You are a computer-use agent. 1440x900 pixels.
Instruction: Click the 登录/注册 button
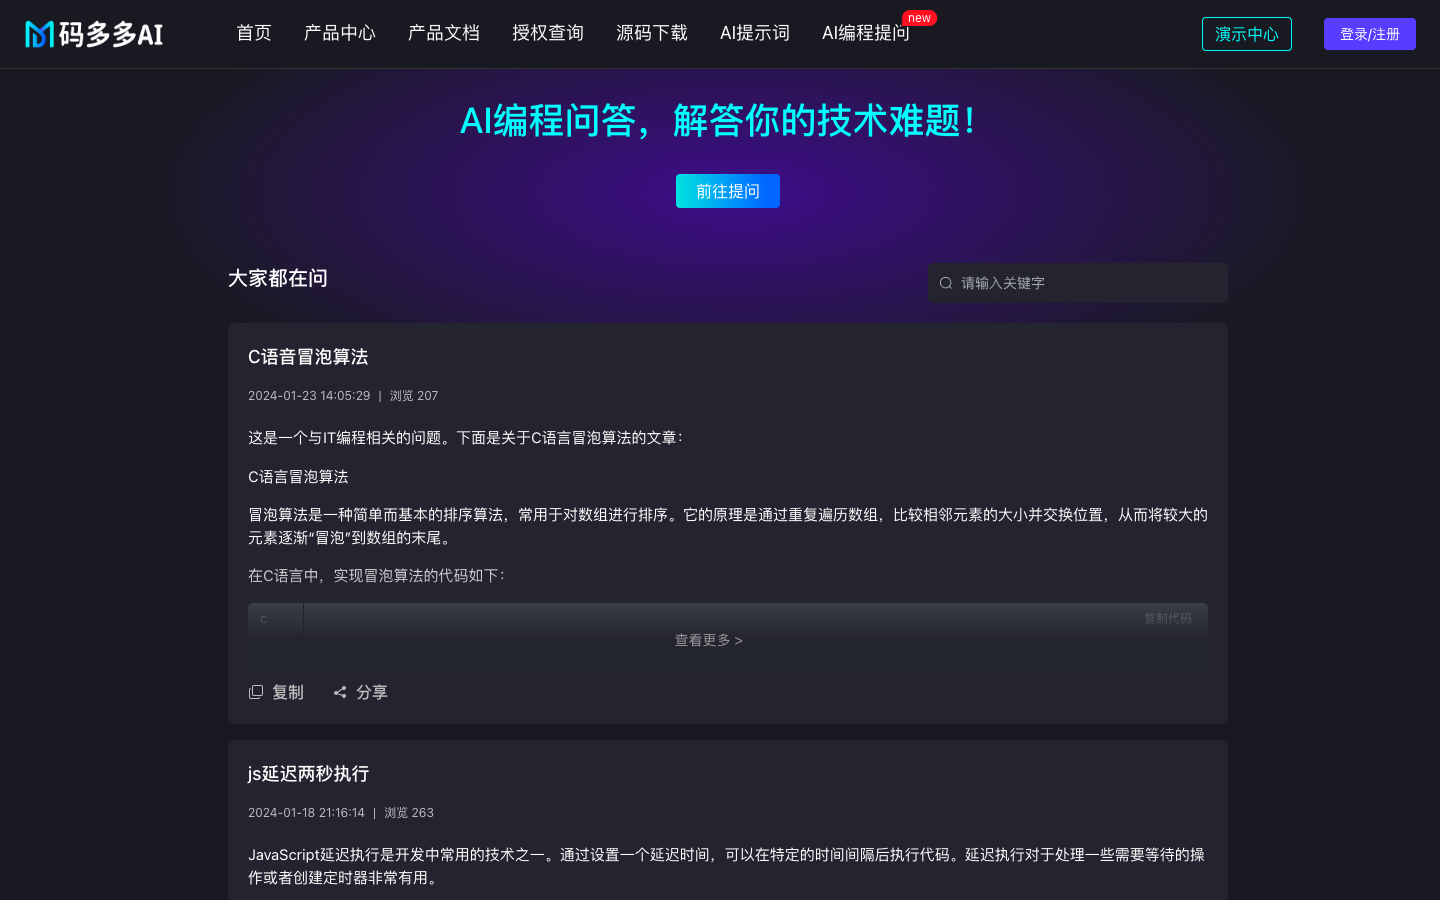click(1369, 33)
